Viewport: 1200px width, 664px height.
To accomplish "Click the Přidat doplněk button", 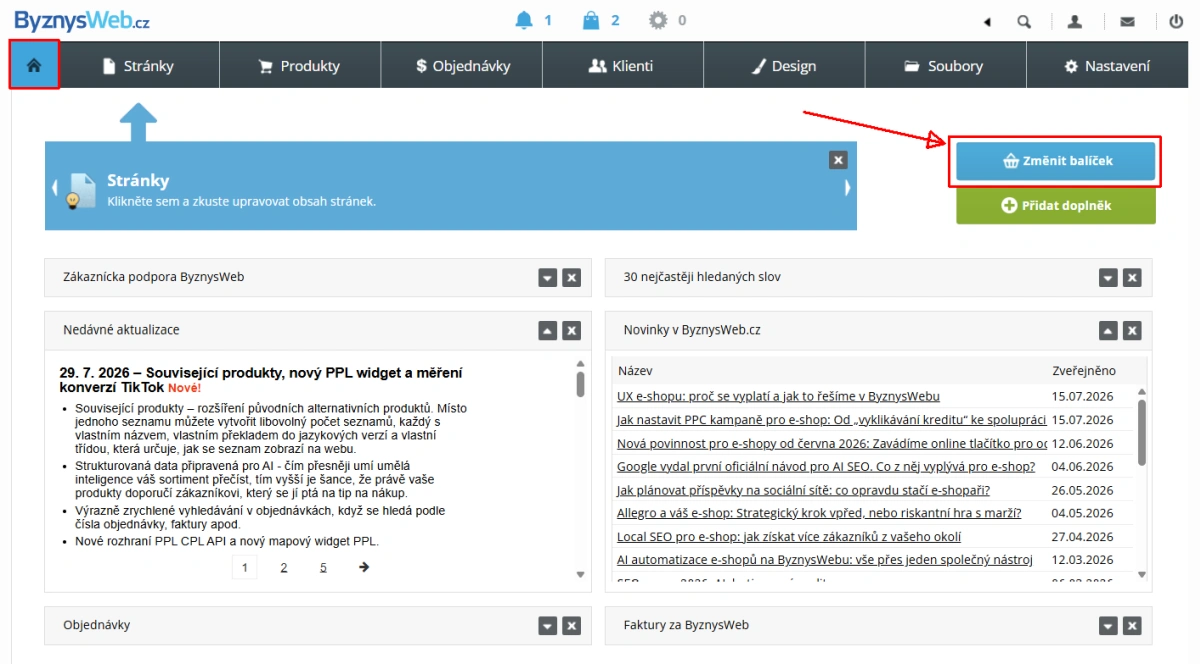I will pyautogui.click(x=1056, y=205).
